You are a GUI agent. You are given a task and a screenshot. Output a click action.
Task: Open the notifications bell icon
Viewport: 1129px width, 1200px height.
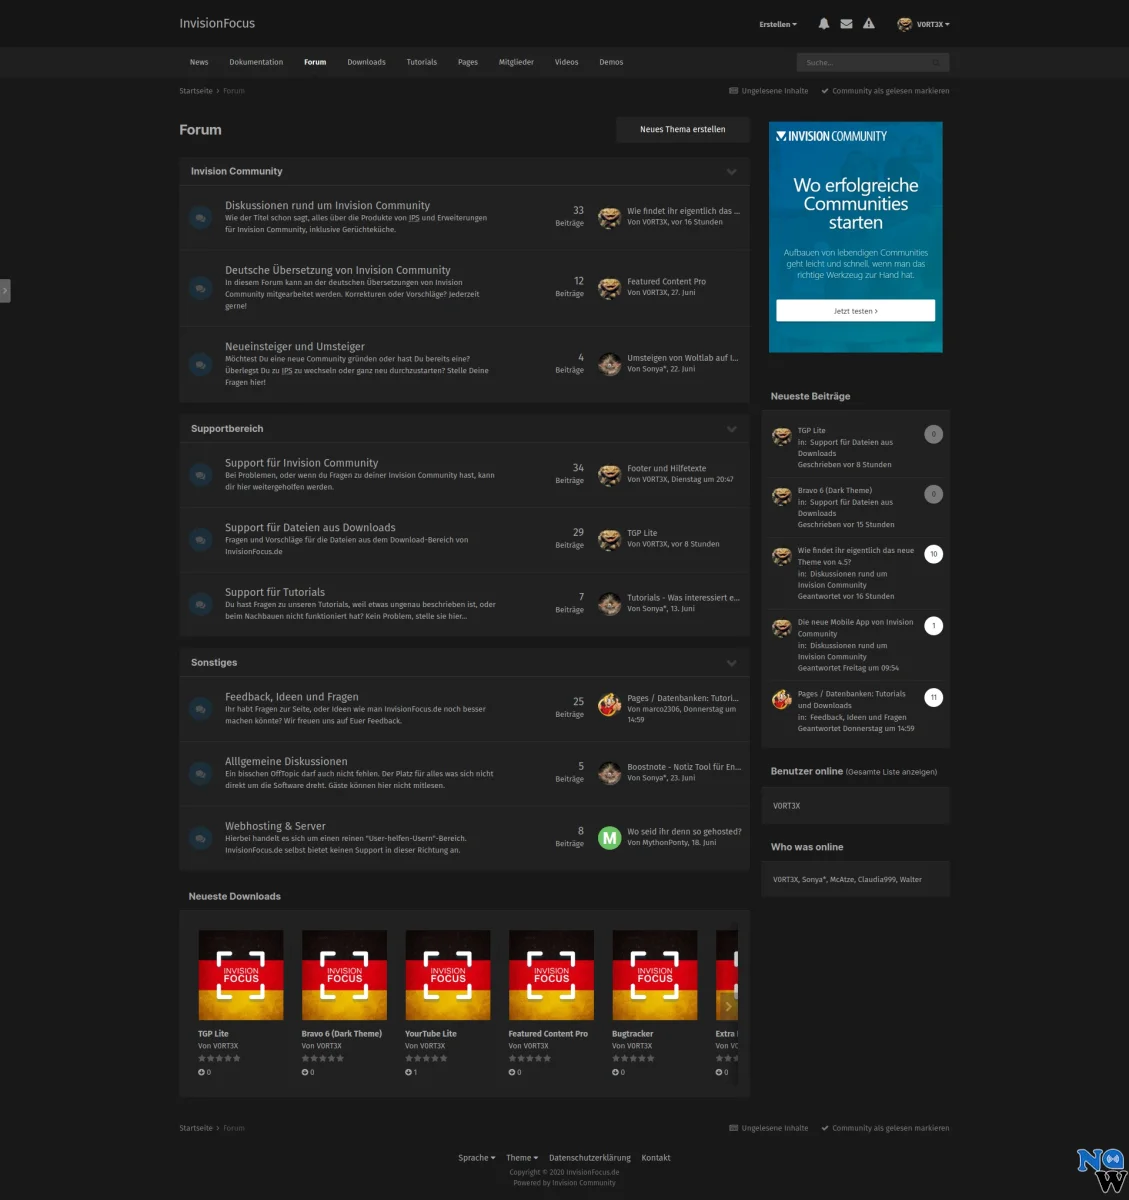click(824, 24)
